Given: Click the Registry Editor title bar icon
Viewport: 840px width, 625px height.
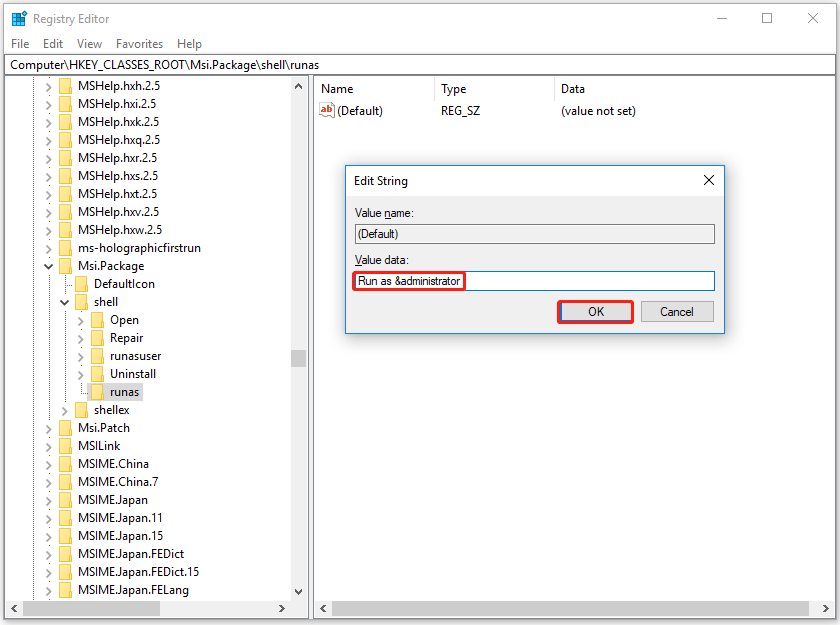Looking at the screenshot, I should pos(18,17).
